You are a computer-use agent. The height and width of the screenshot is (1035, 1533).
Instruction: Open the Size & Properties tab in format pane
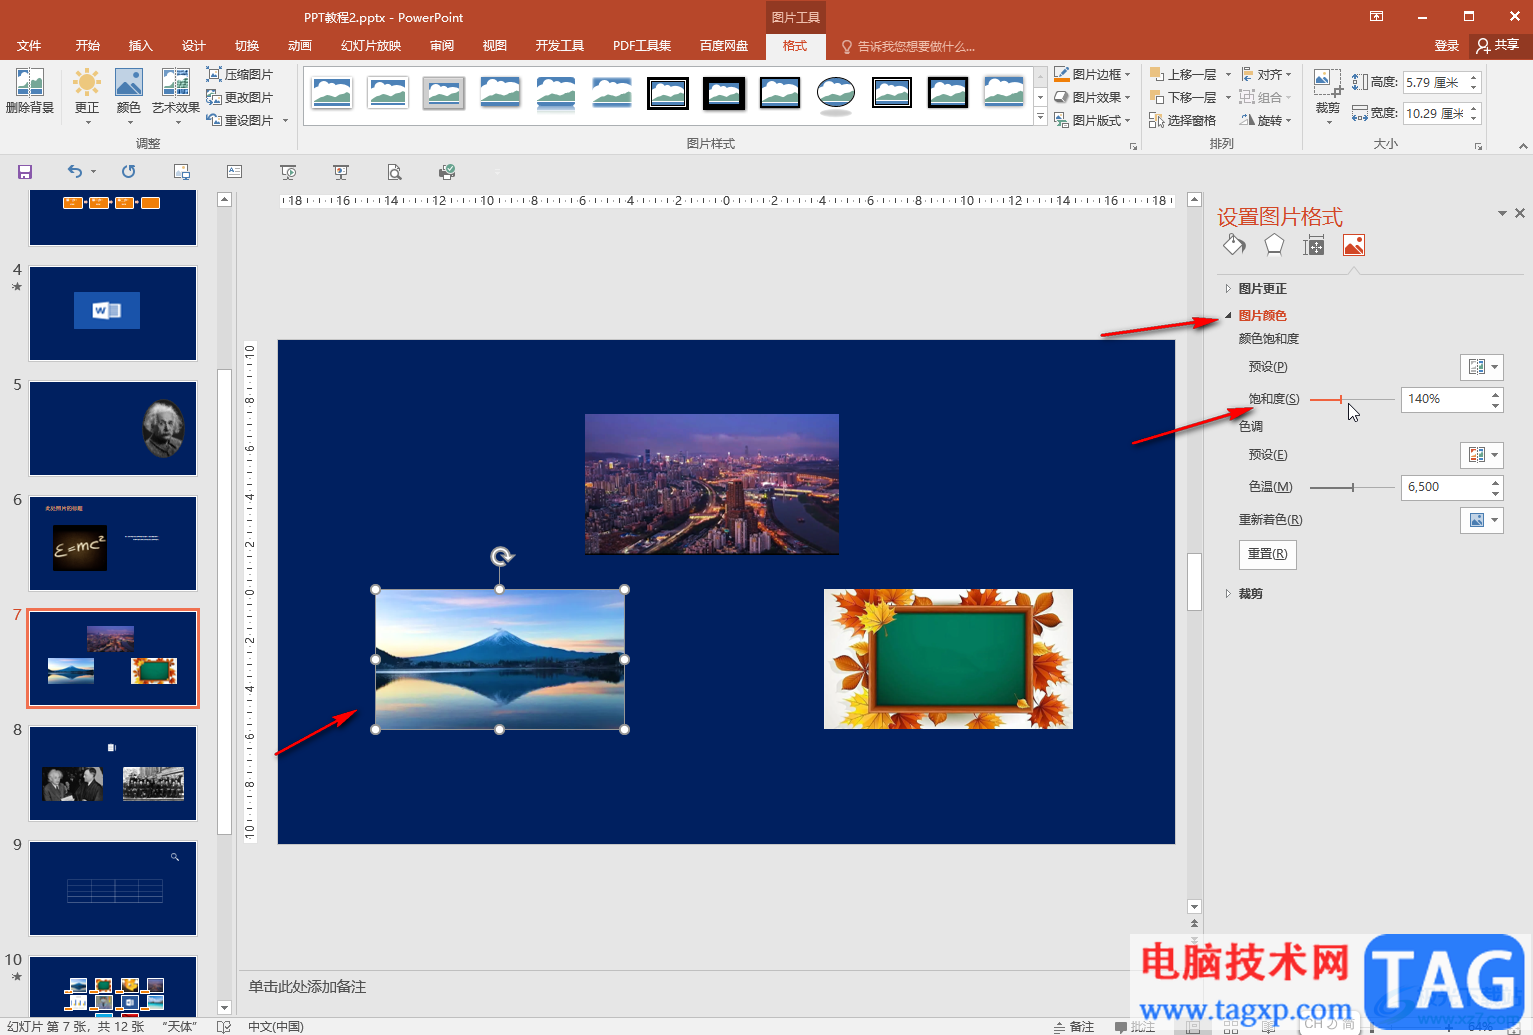coord(1314,245)
